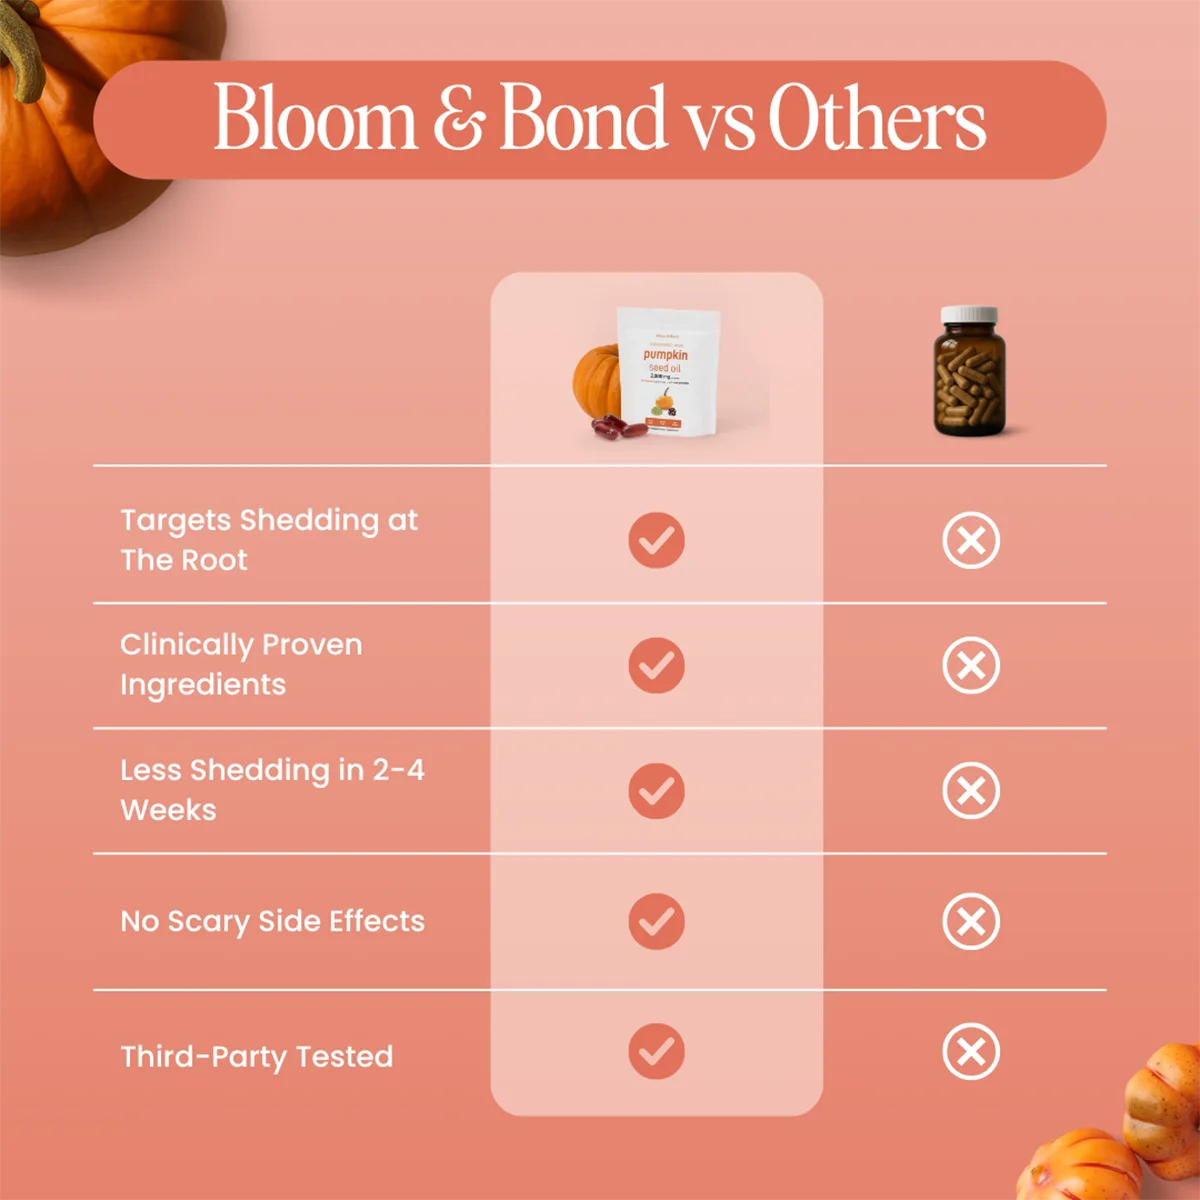Click the X icon for Targets Shedding row
The height and width of the screenshot is (1200, 1200).
click(x=970, y=540)
